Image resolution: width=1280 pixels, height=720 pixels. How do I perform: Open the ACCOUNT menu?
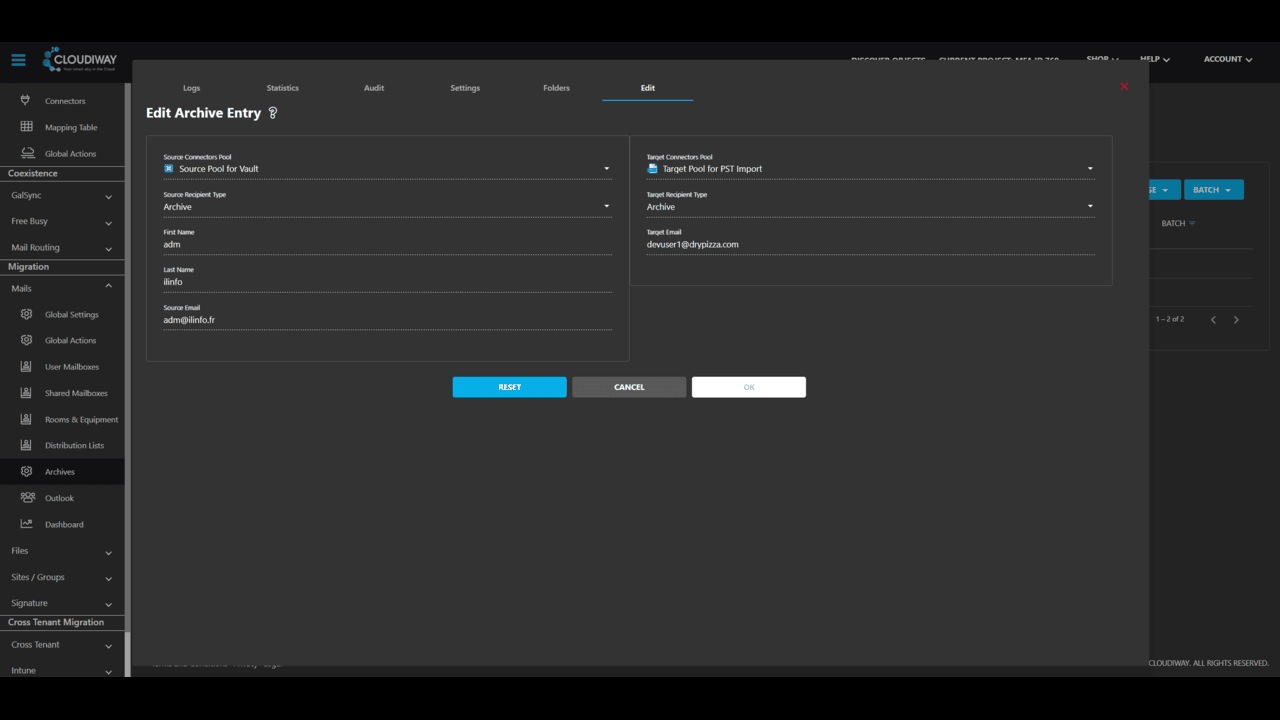(1228, 59)
